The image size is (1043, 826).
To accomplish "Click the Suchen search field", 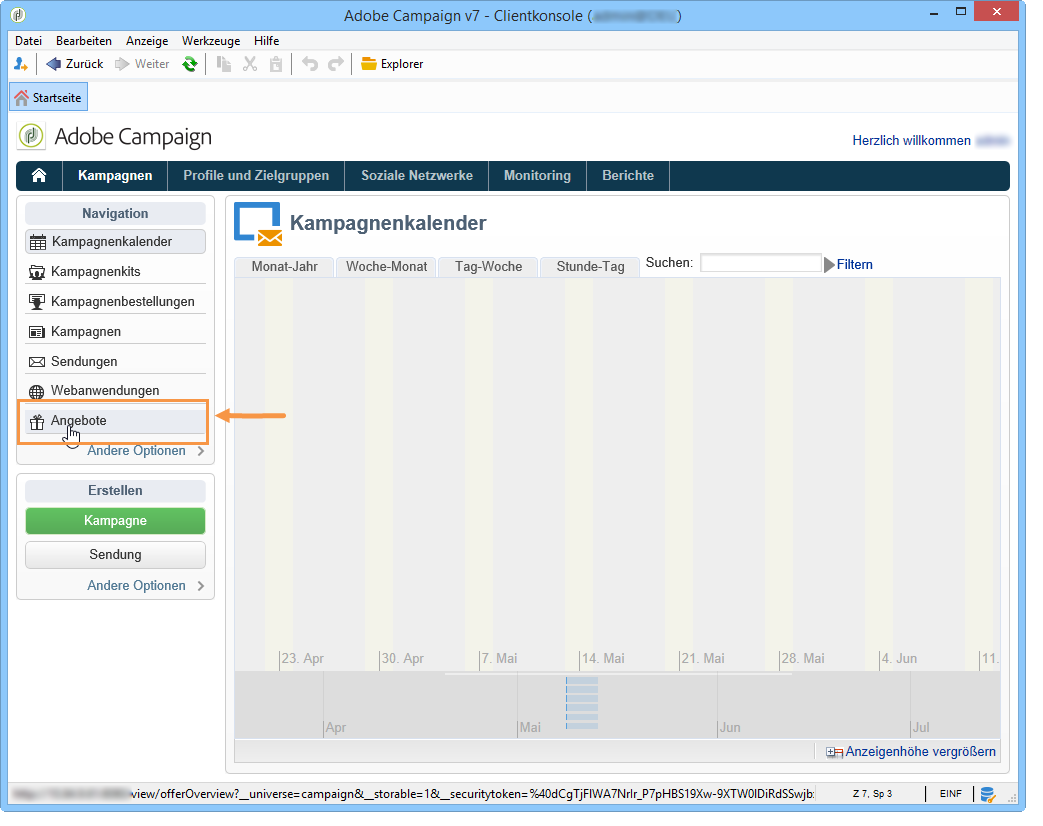I will pos(761,263).
